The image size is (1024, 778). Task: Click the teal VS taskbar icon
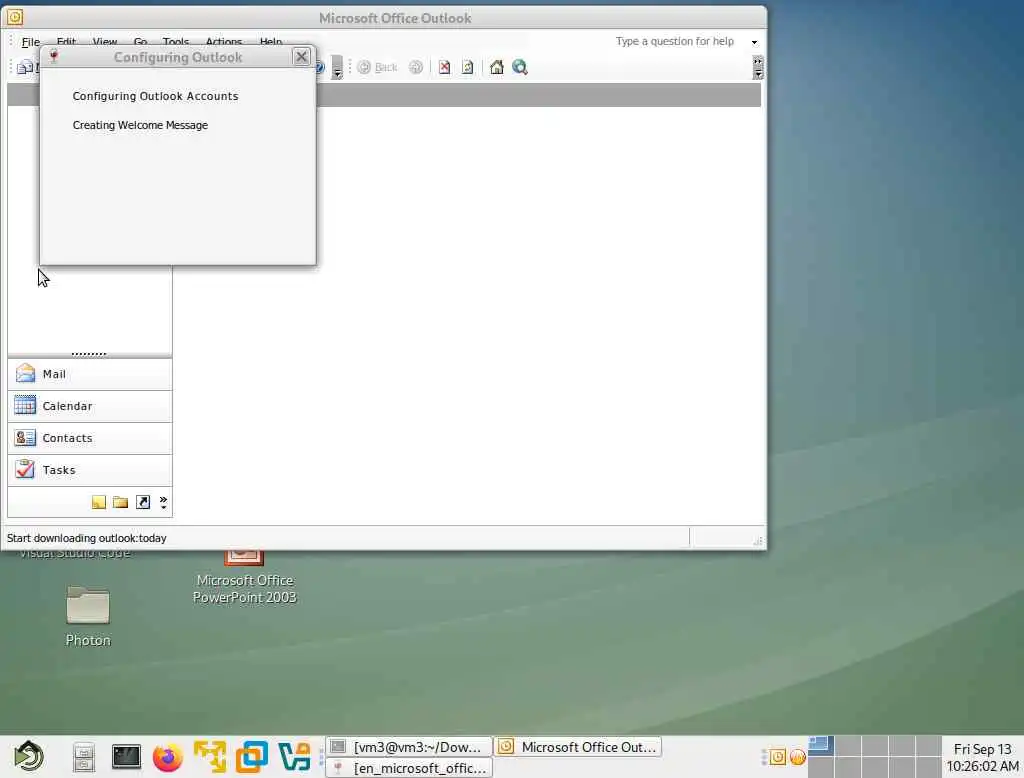(x=294, y=757)
